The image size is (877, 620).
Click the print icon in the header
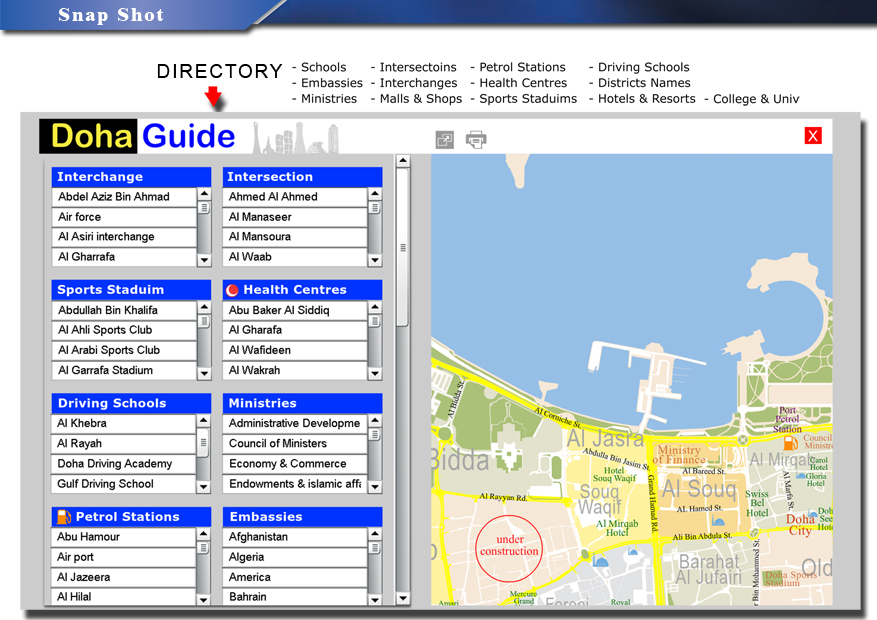476,139
